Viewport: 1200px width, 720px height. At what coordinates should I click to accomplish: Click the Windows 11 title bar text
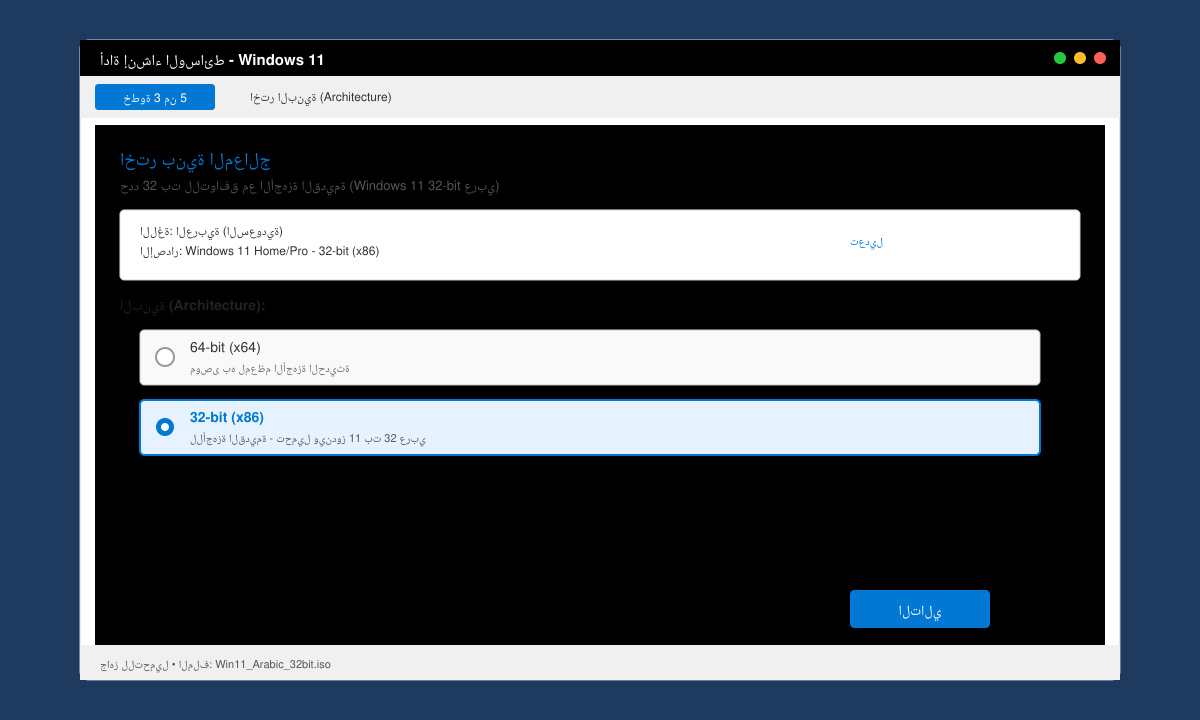click(x=212, y=60)
